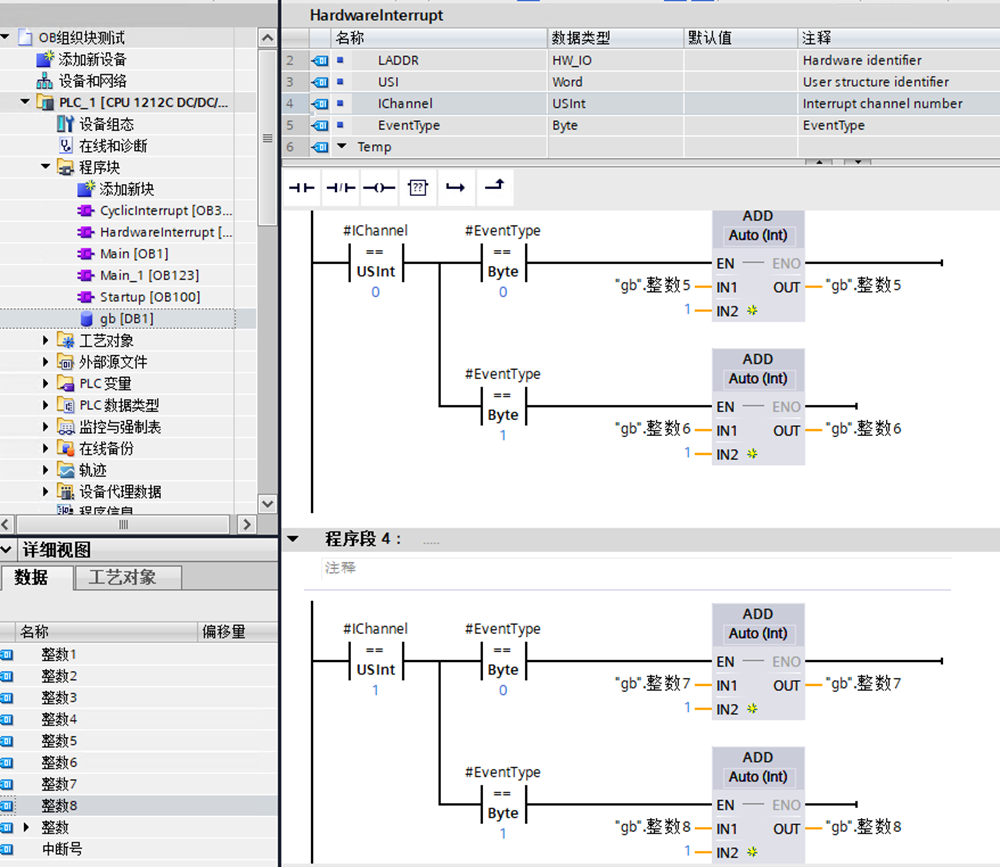Insert a normally closed contact
The height and width of the screenshot is (867, 1000).
click(340, 187)
